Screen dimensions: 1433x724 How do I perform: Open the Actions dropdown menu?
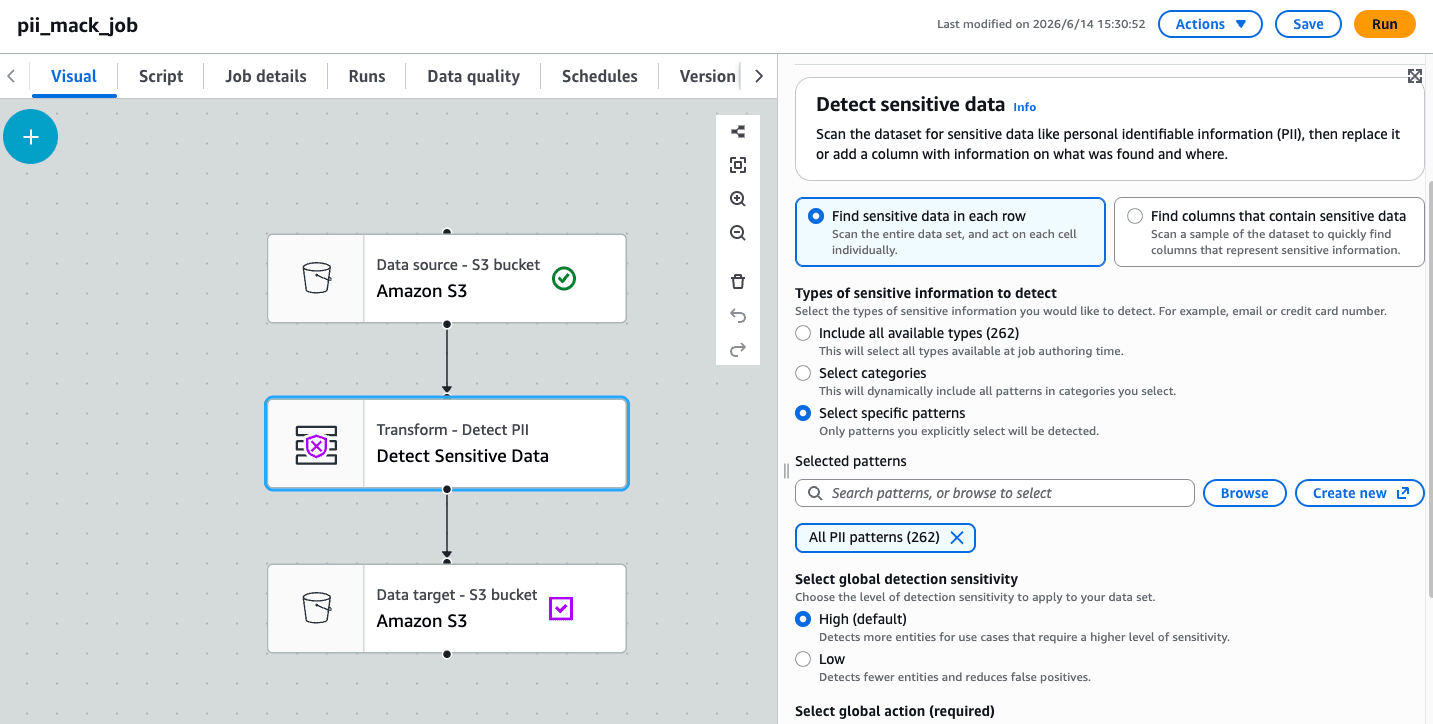pos(1210,24)
